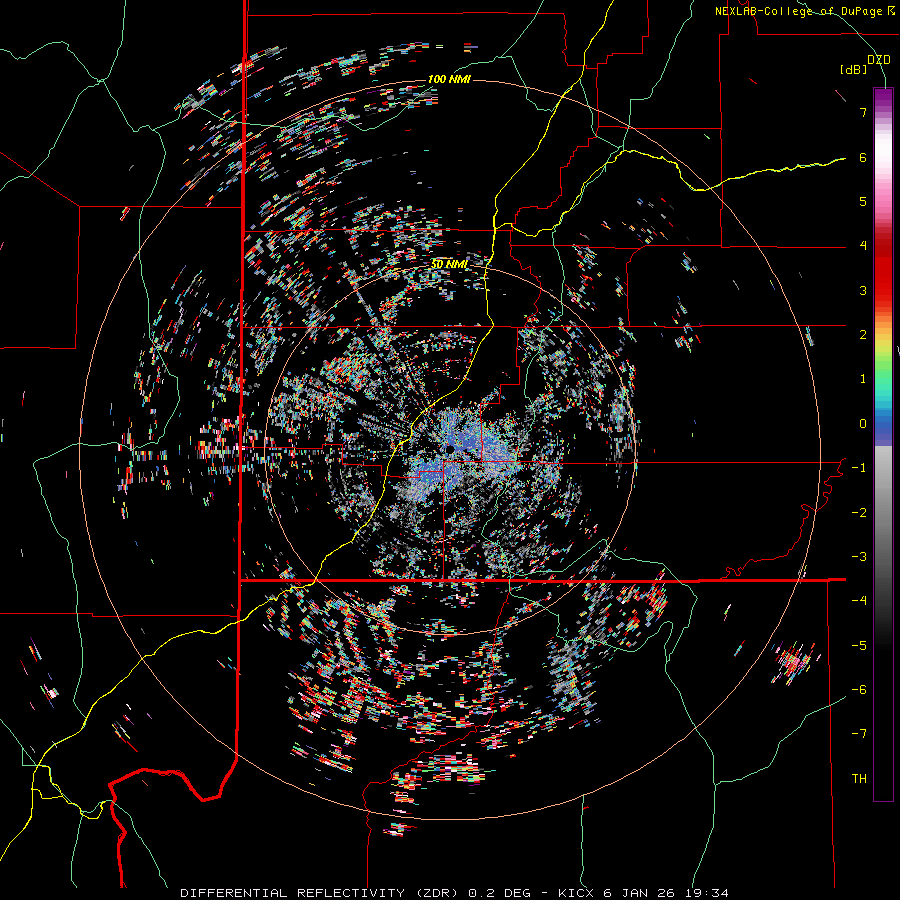Click the 4 value on the color scale
900x900 pixels.
click(x=863, y=246)
